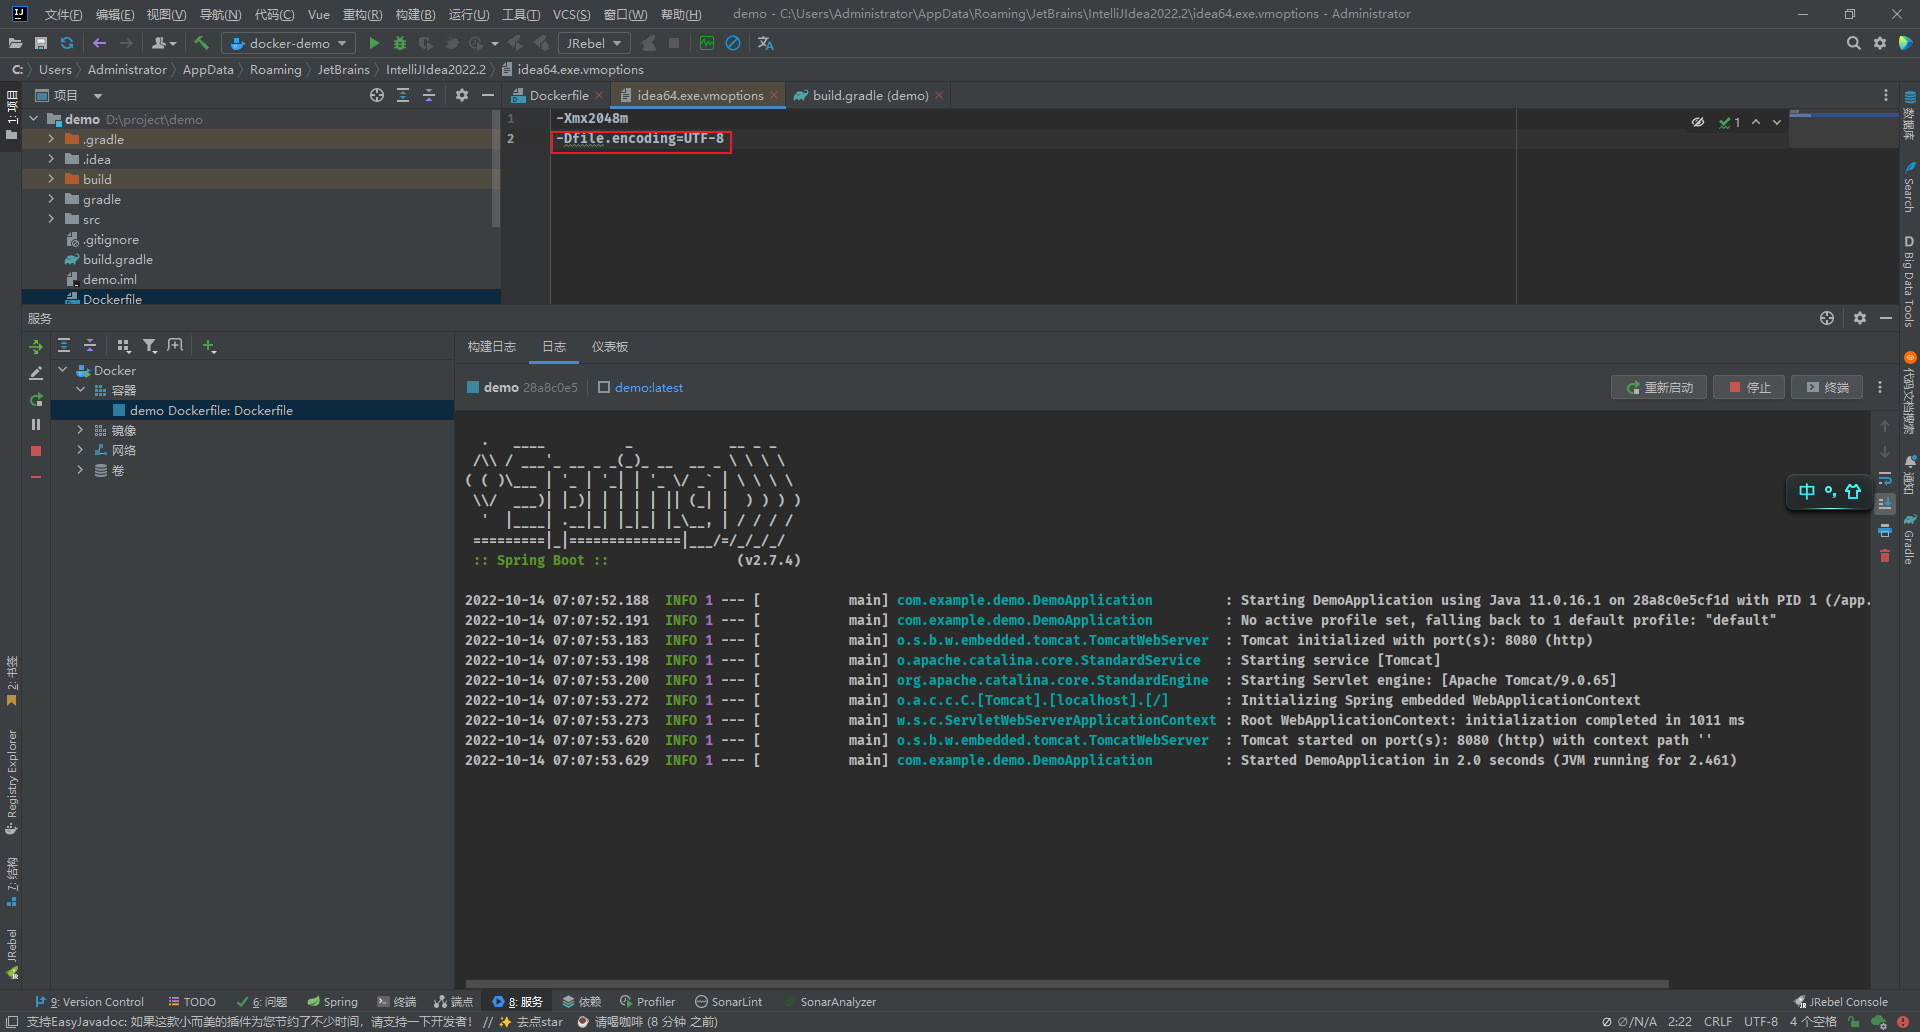Open the 仪表板 tab
The height and width of the screenshot is (1032, 1920).
pos(610,346)
